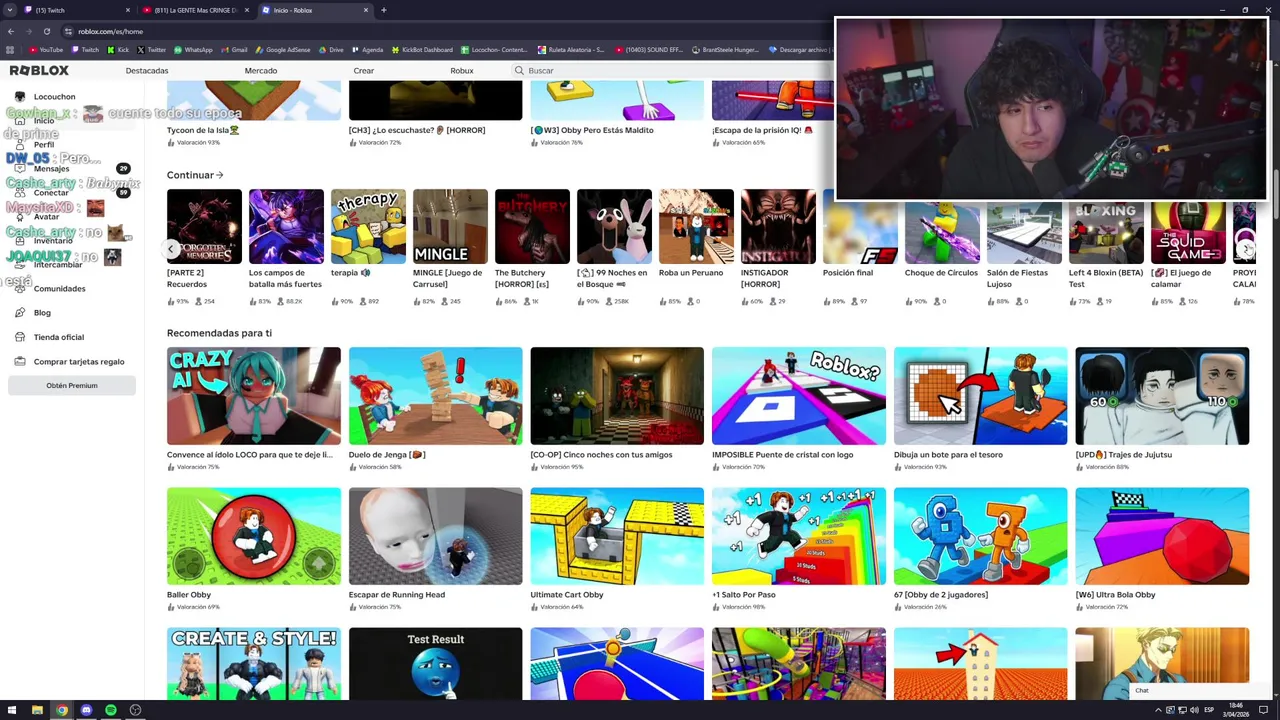The image size is (1280, 720).
Task: Open the Crear menu
Action: click(x=364, y=71)
